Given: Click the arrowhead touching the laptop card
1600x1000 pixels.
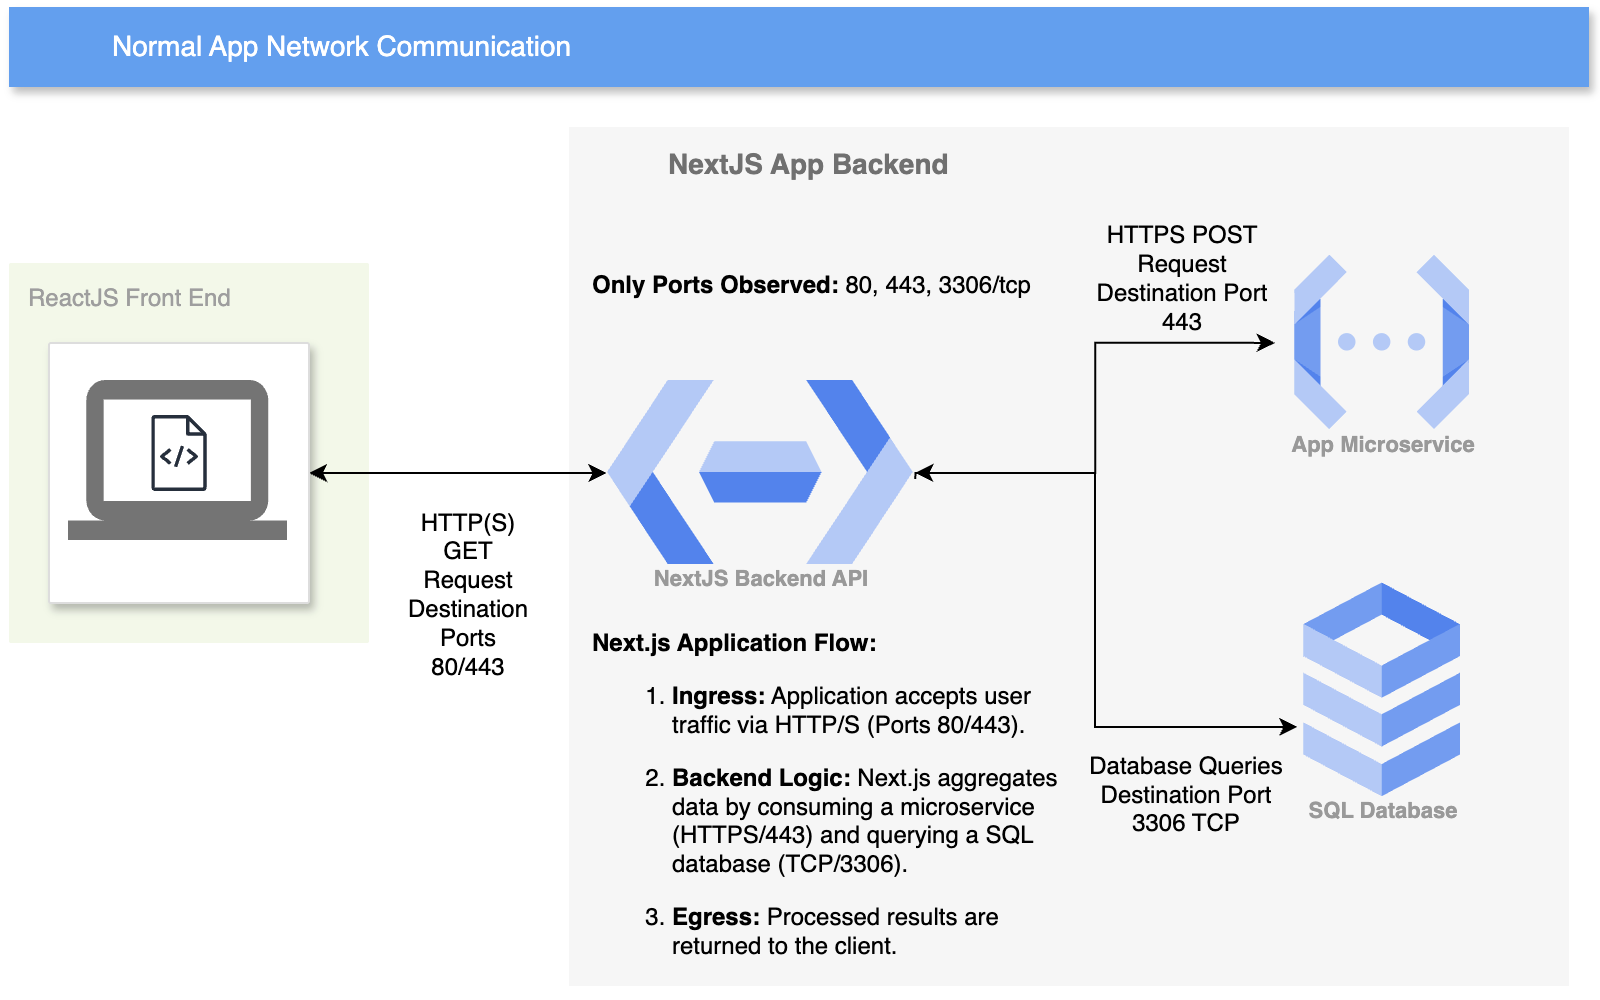Looking at the screenshot, I should coord(319,473).
